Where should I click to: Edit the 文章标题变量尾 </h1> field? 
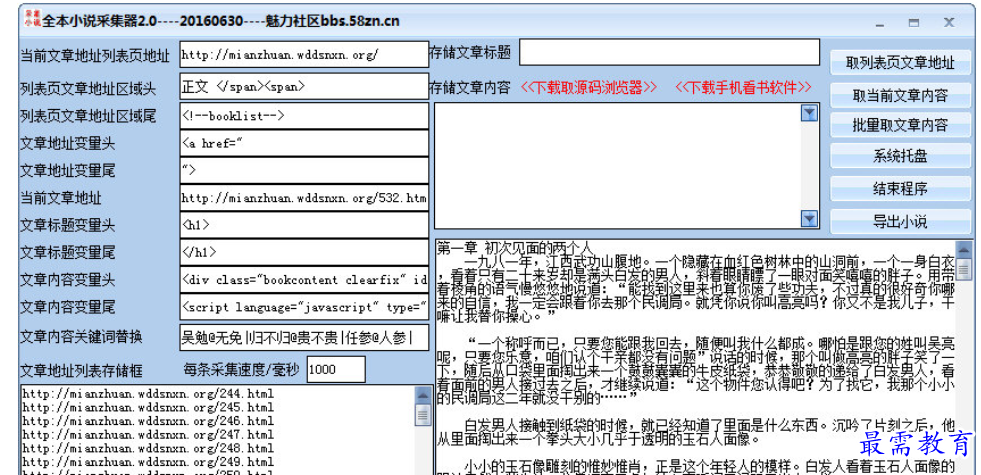tap(304, 252)
